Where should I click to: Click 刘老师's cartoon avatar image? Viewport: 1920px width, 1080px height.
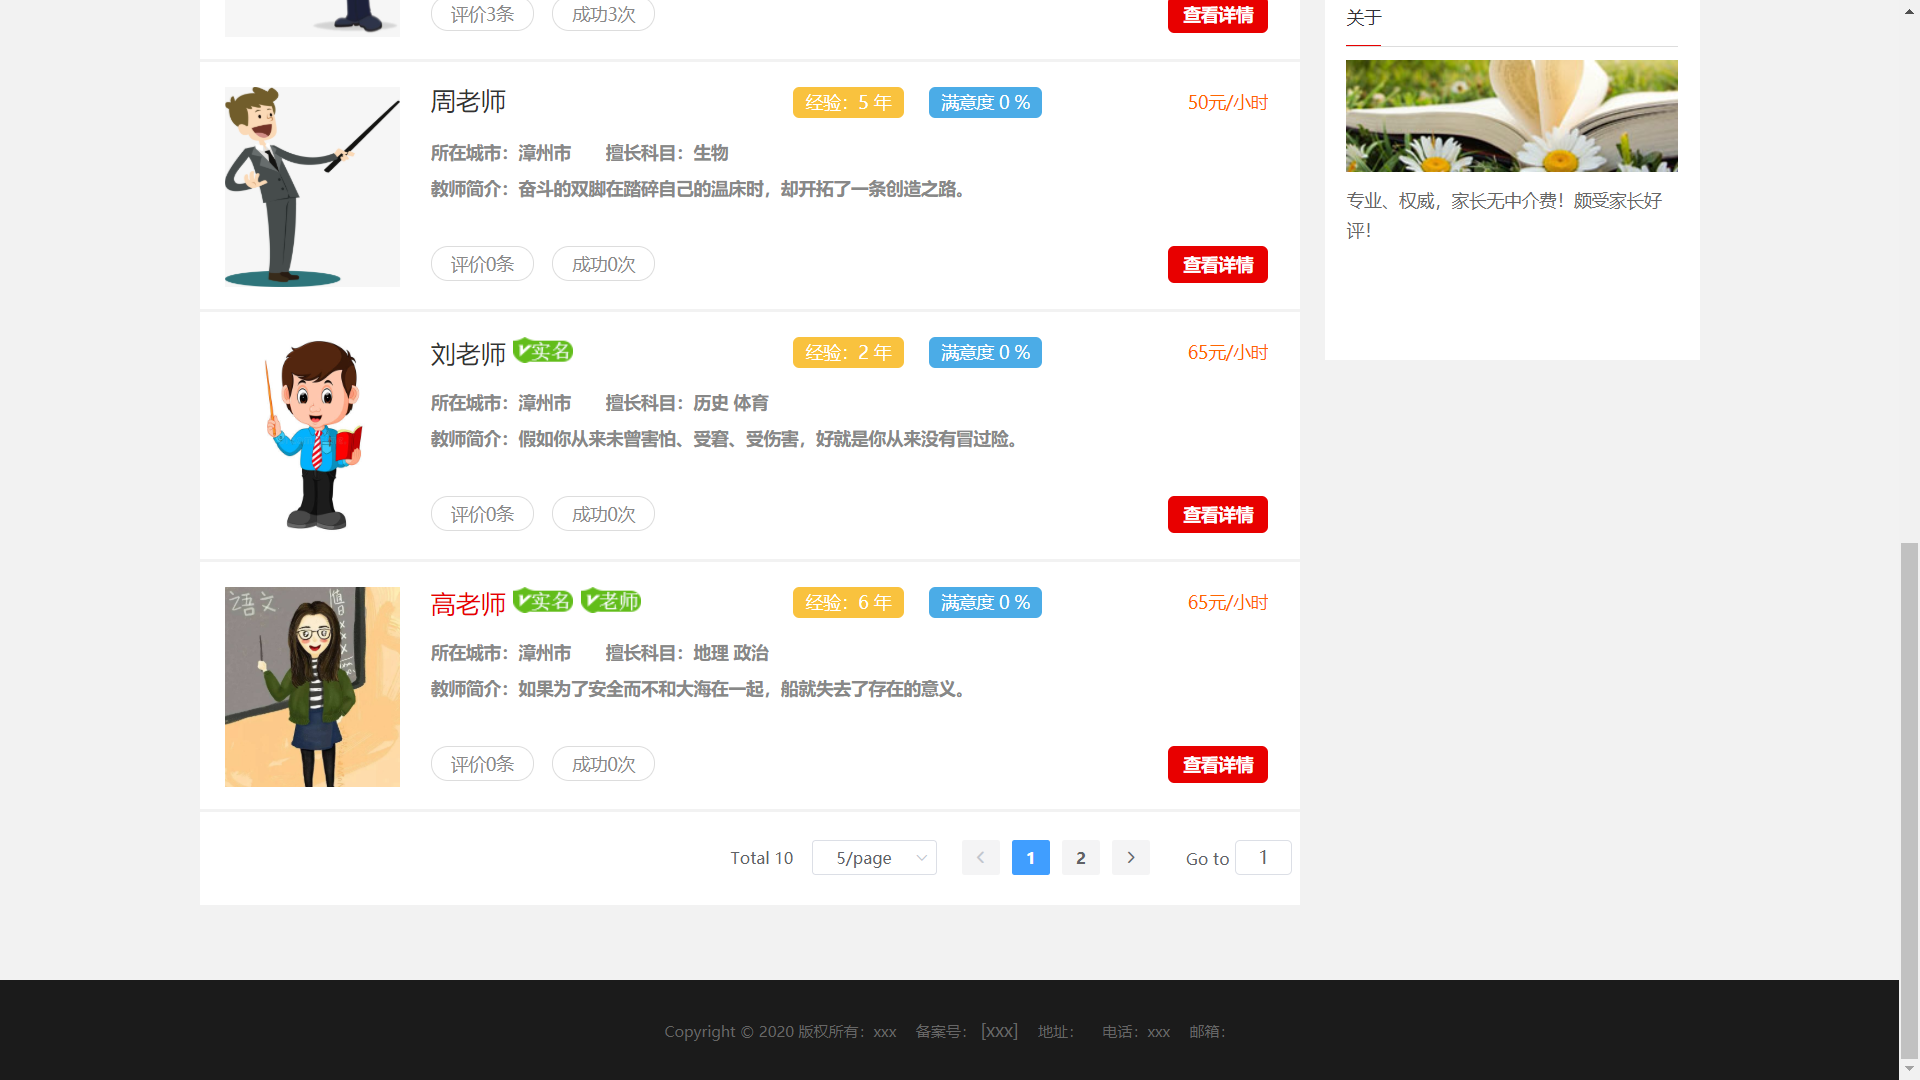click(x=312, y=437)
